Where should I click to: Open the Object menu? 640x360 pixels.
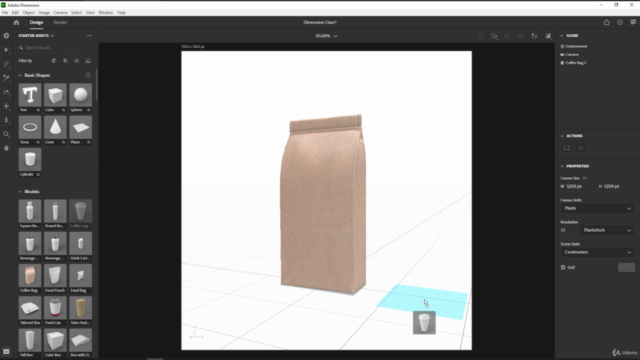29,13
